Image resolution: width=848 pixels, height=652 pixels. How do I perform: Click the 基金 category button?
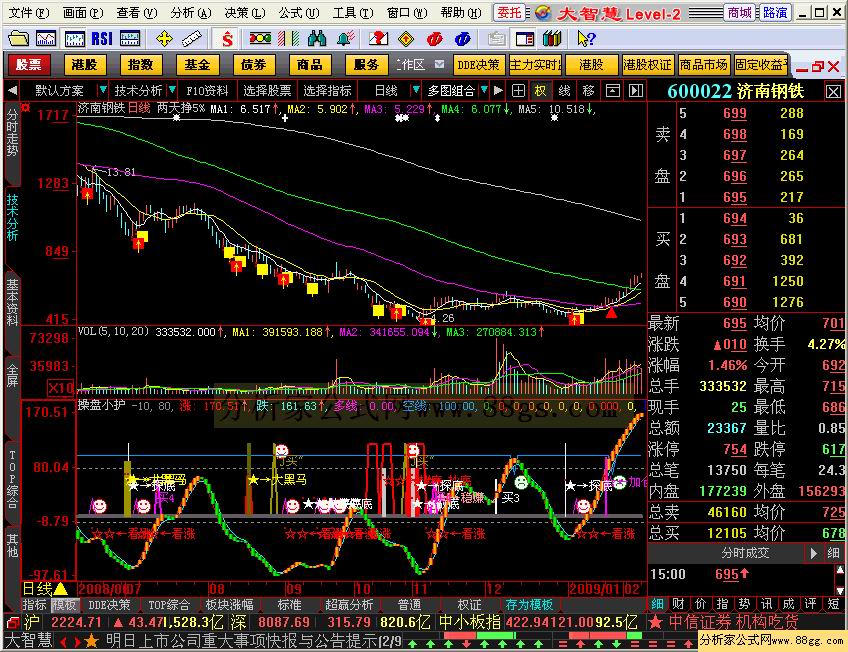click(x=197, y=65)
